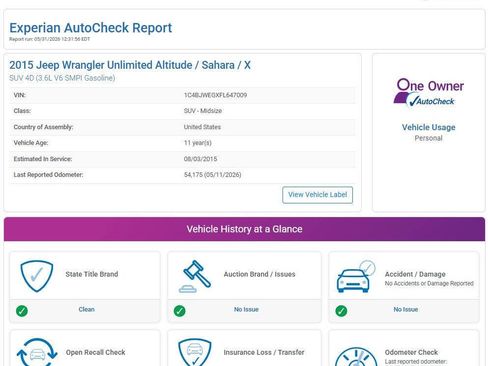The width and height of the screenshot is (488, 366).
Task: Click green checkmark beside Clean status
Action: point(22,311)
